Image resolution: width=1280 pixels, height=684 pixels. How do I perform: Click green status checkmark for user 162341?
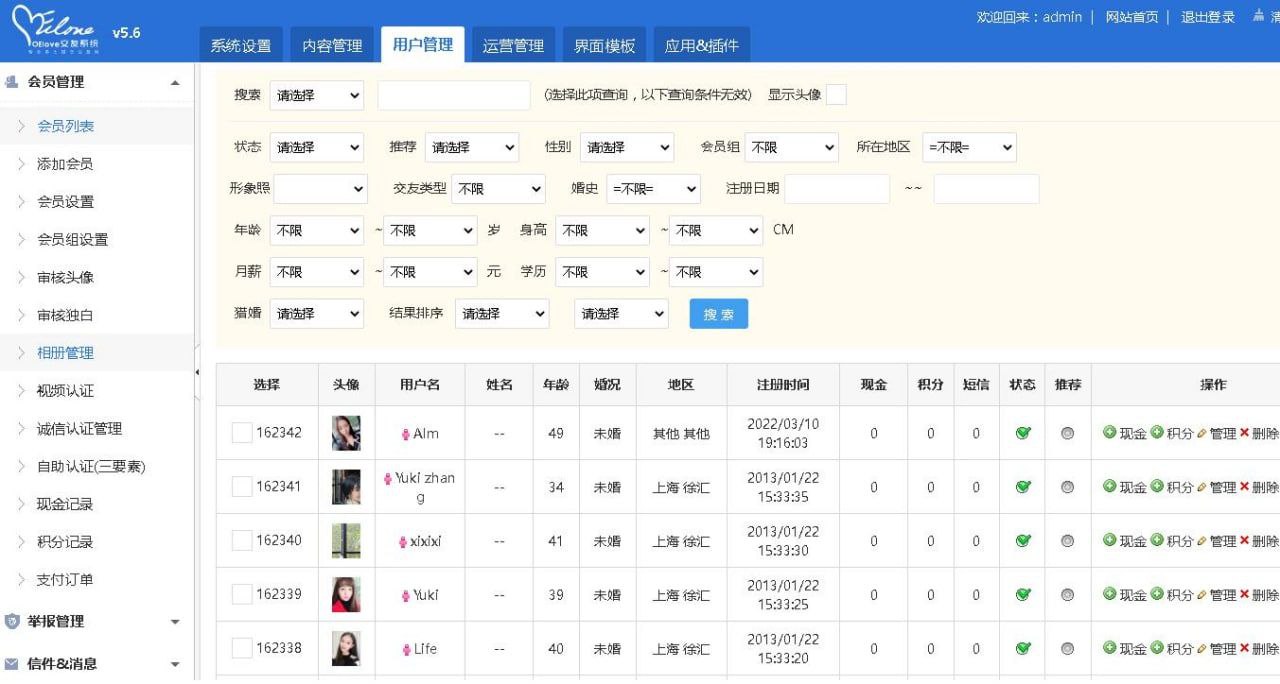(1022, 487)
